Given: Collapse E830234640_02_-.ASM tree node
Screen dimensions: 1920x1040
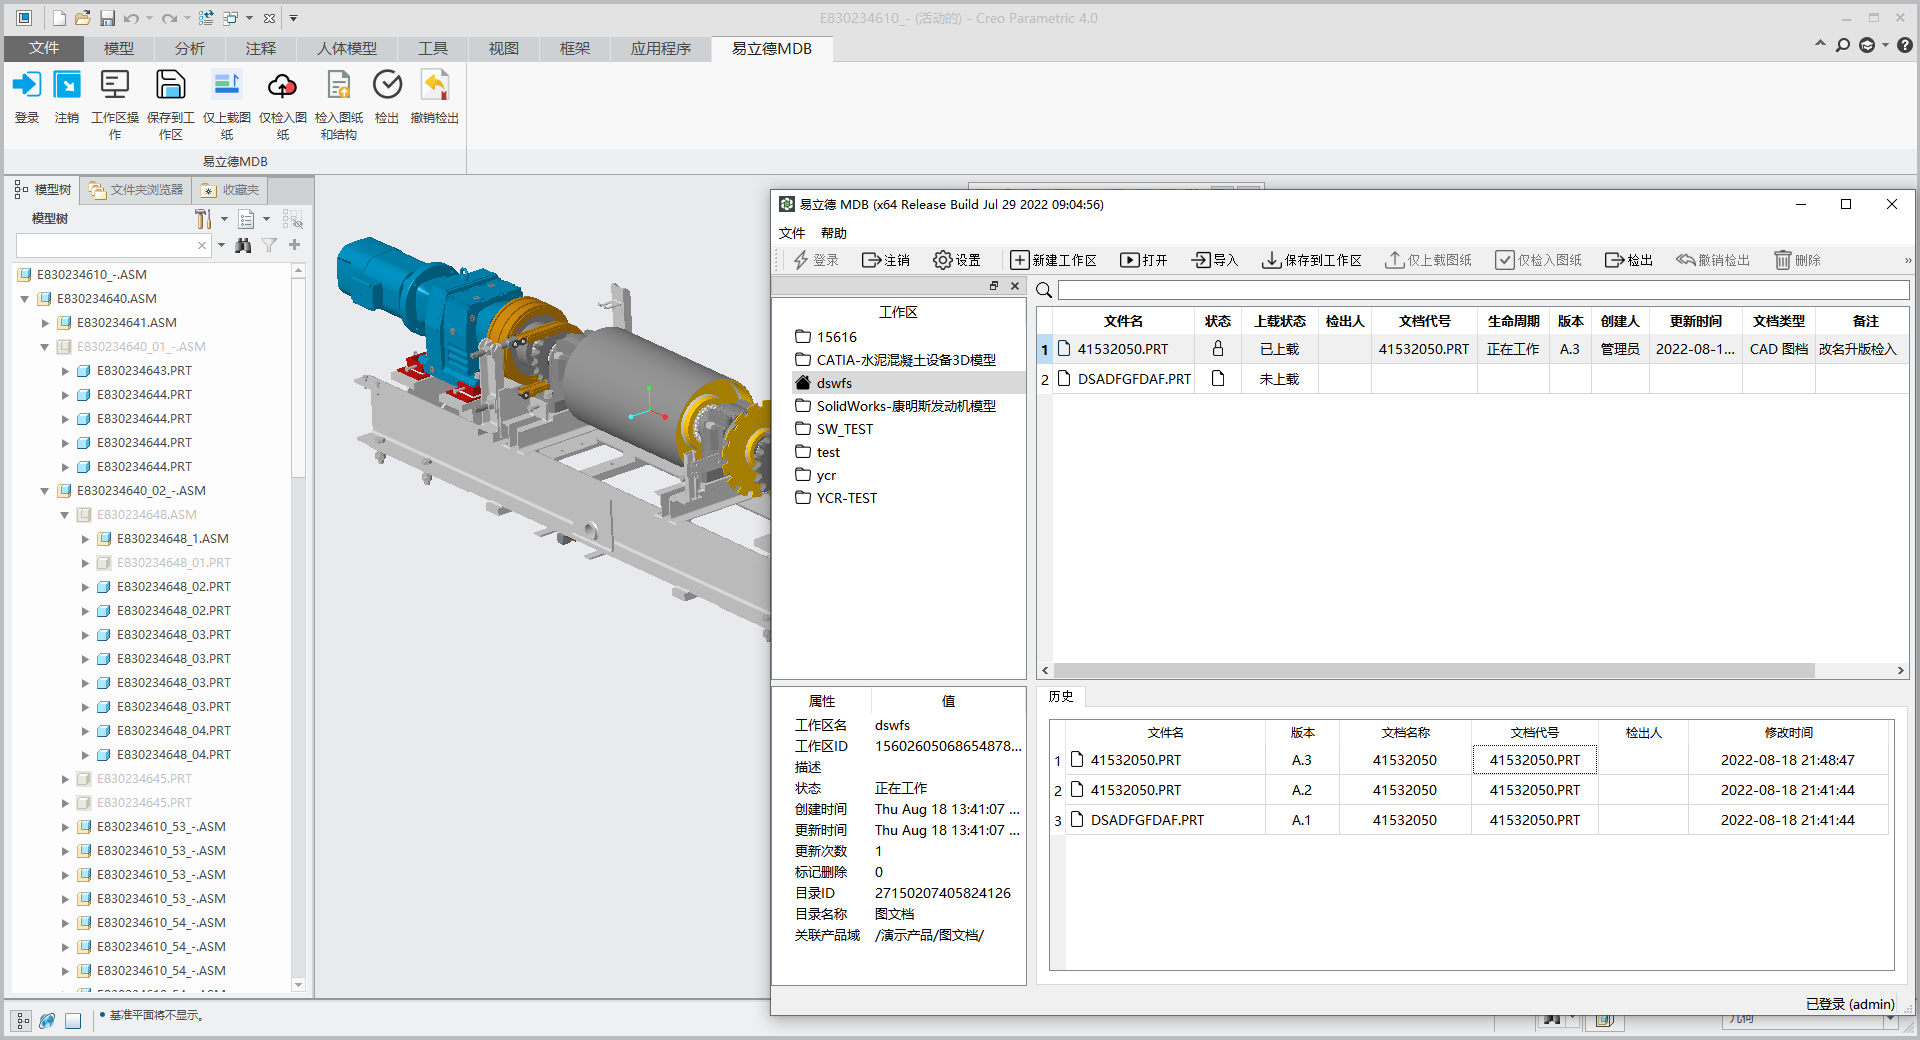Looking at the screenshot, I should coord(45,491).
